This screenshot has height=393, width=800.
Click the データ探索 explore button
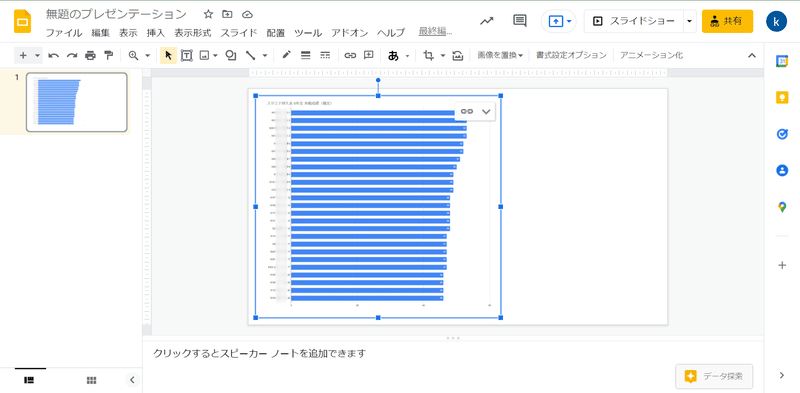pos(714,377)
